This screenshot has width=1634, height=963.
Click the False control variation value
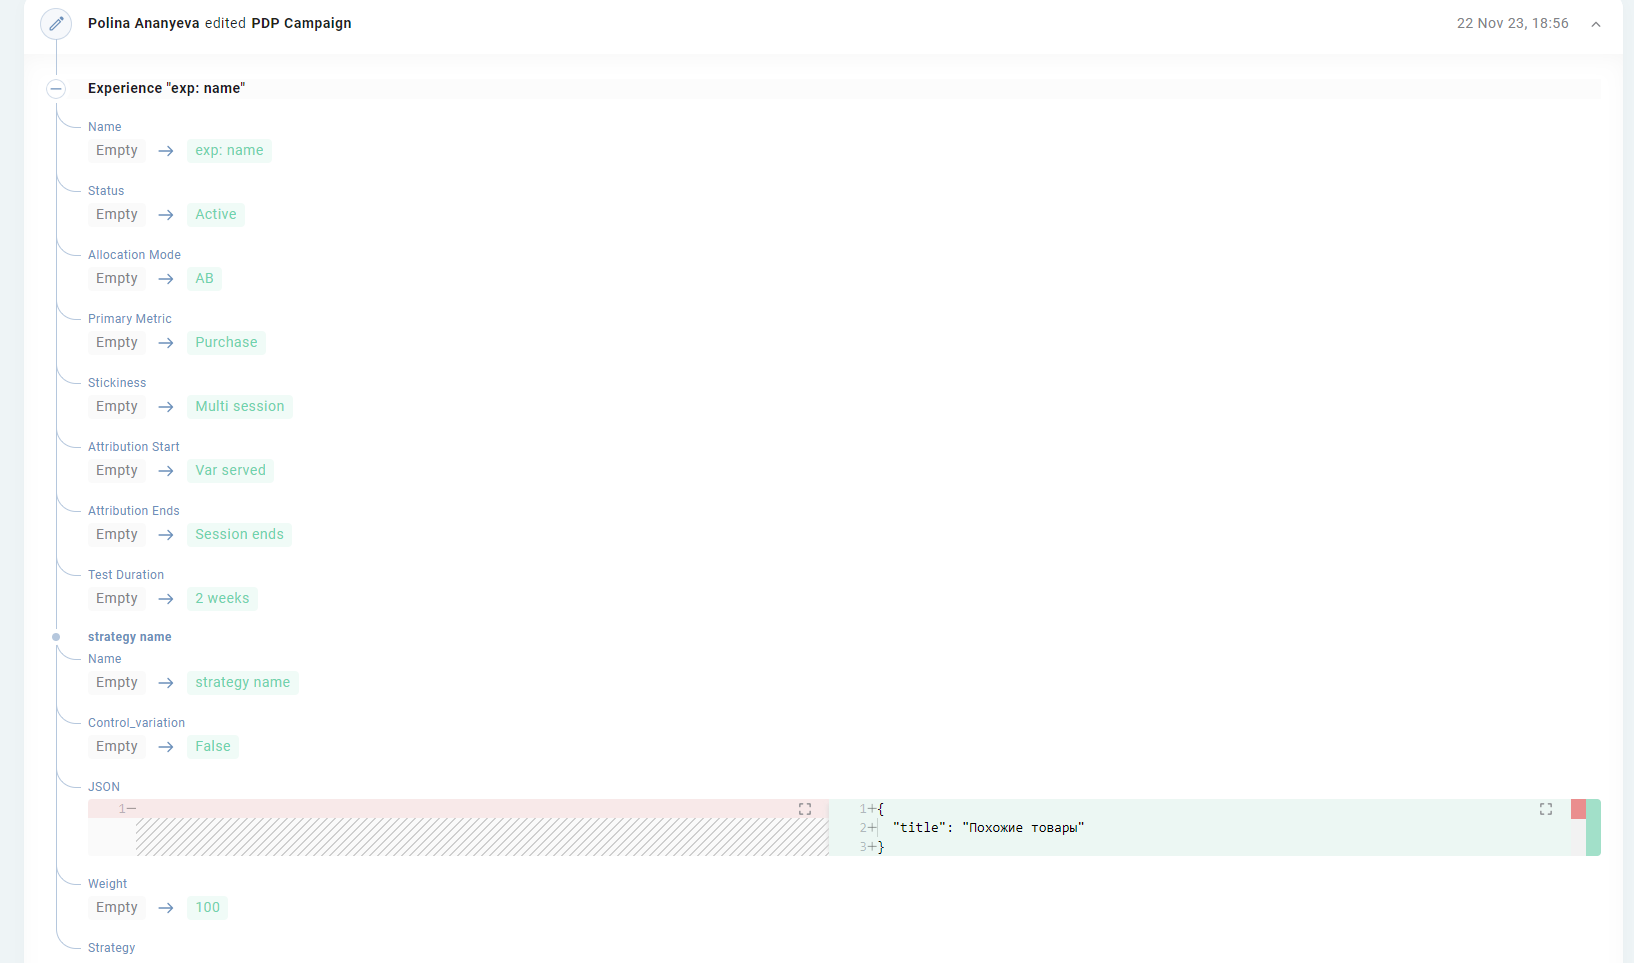tap(213, 747)
